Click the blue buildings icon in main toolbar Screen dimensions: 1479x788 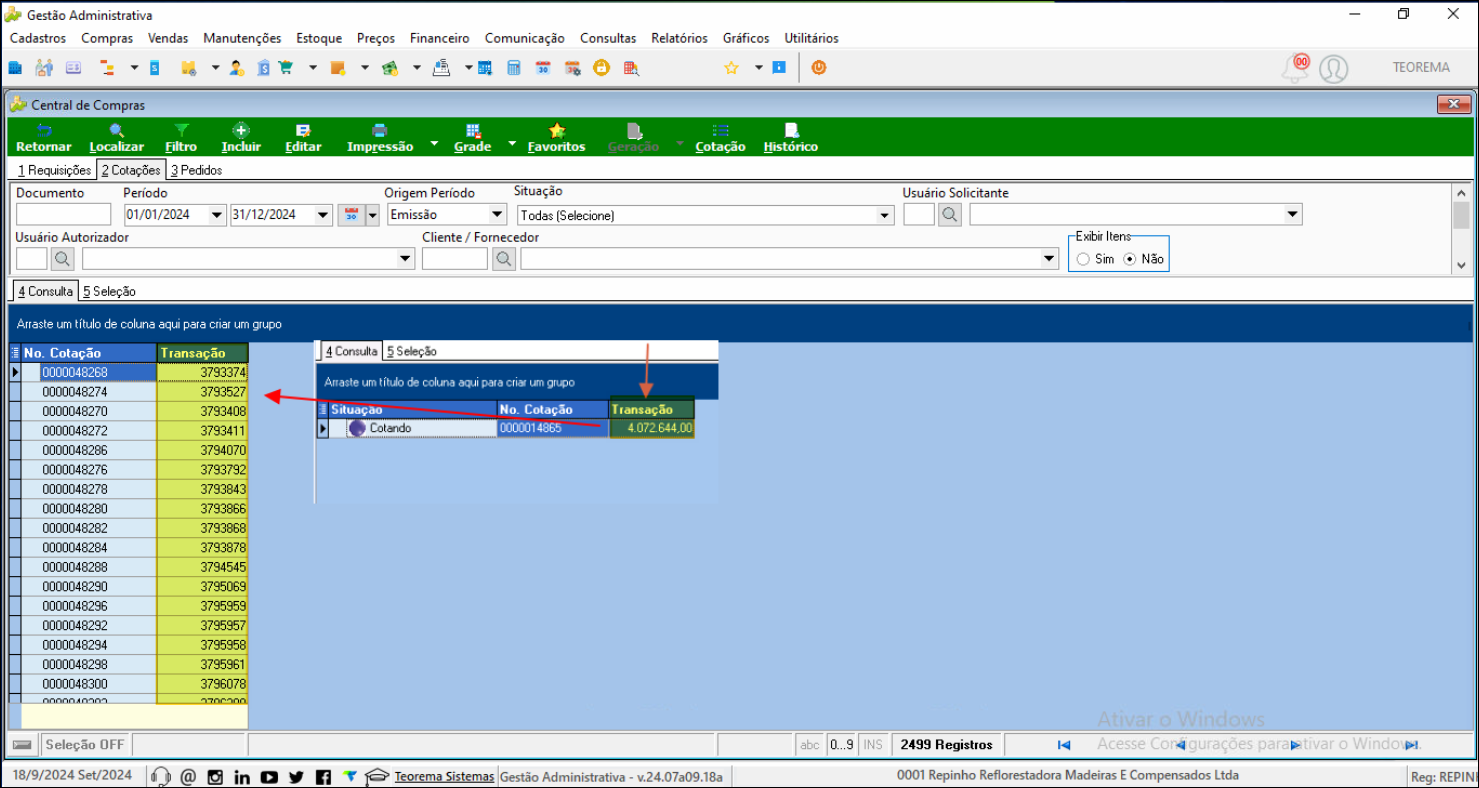(x=15, y=68)
